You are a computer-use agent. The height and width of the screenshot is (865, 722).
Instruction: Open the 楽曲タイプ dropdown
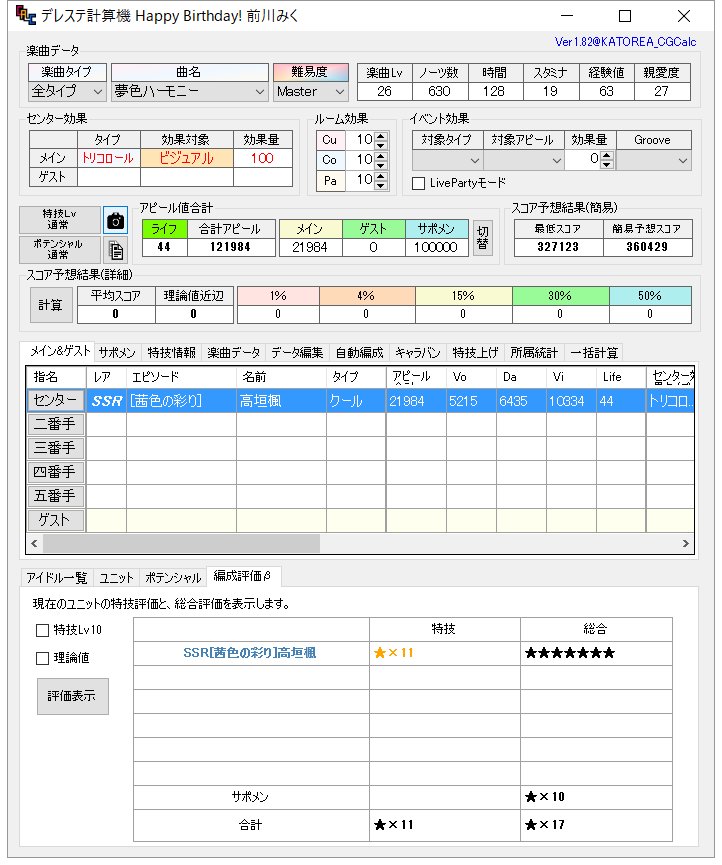67,92
